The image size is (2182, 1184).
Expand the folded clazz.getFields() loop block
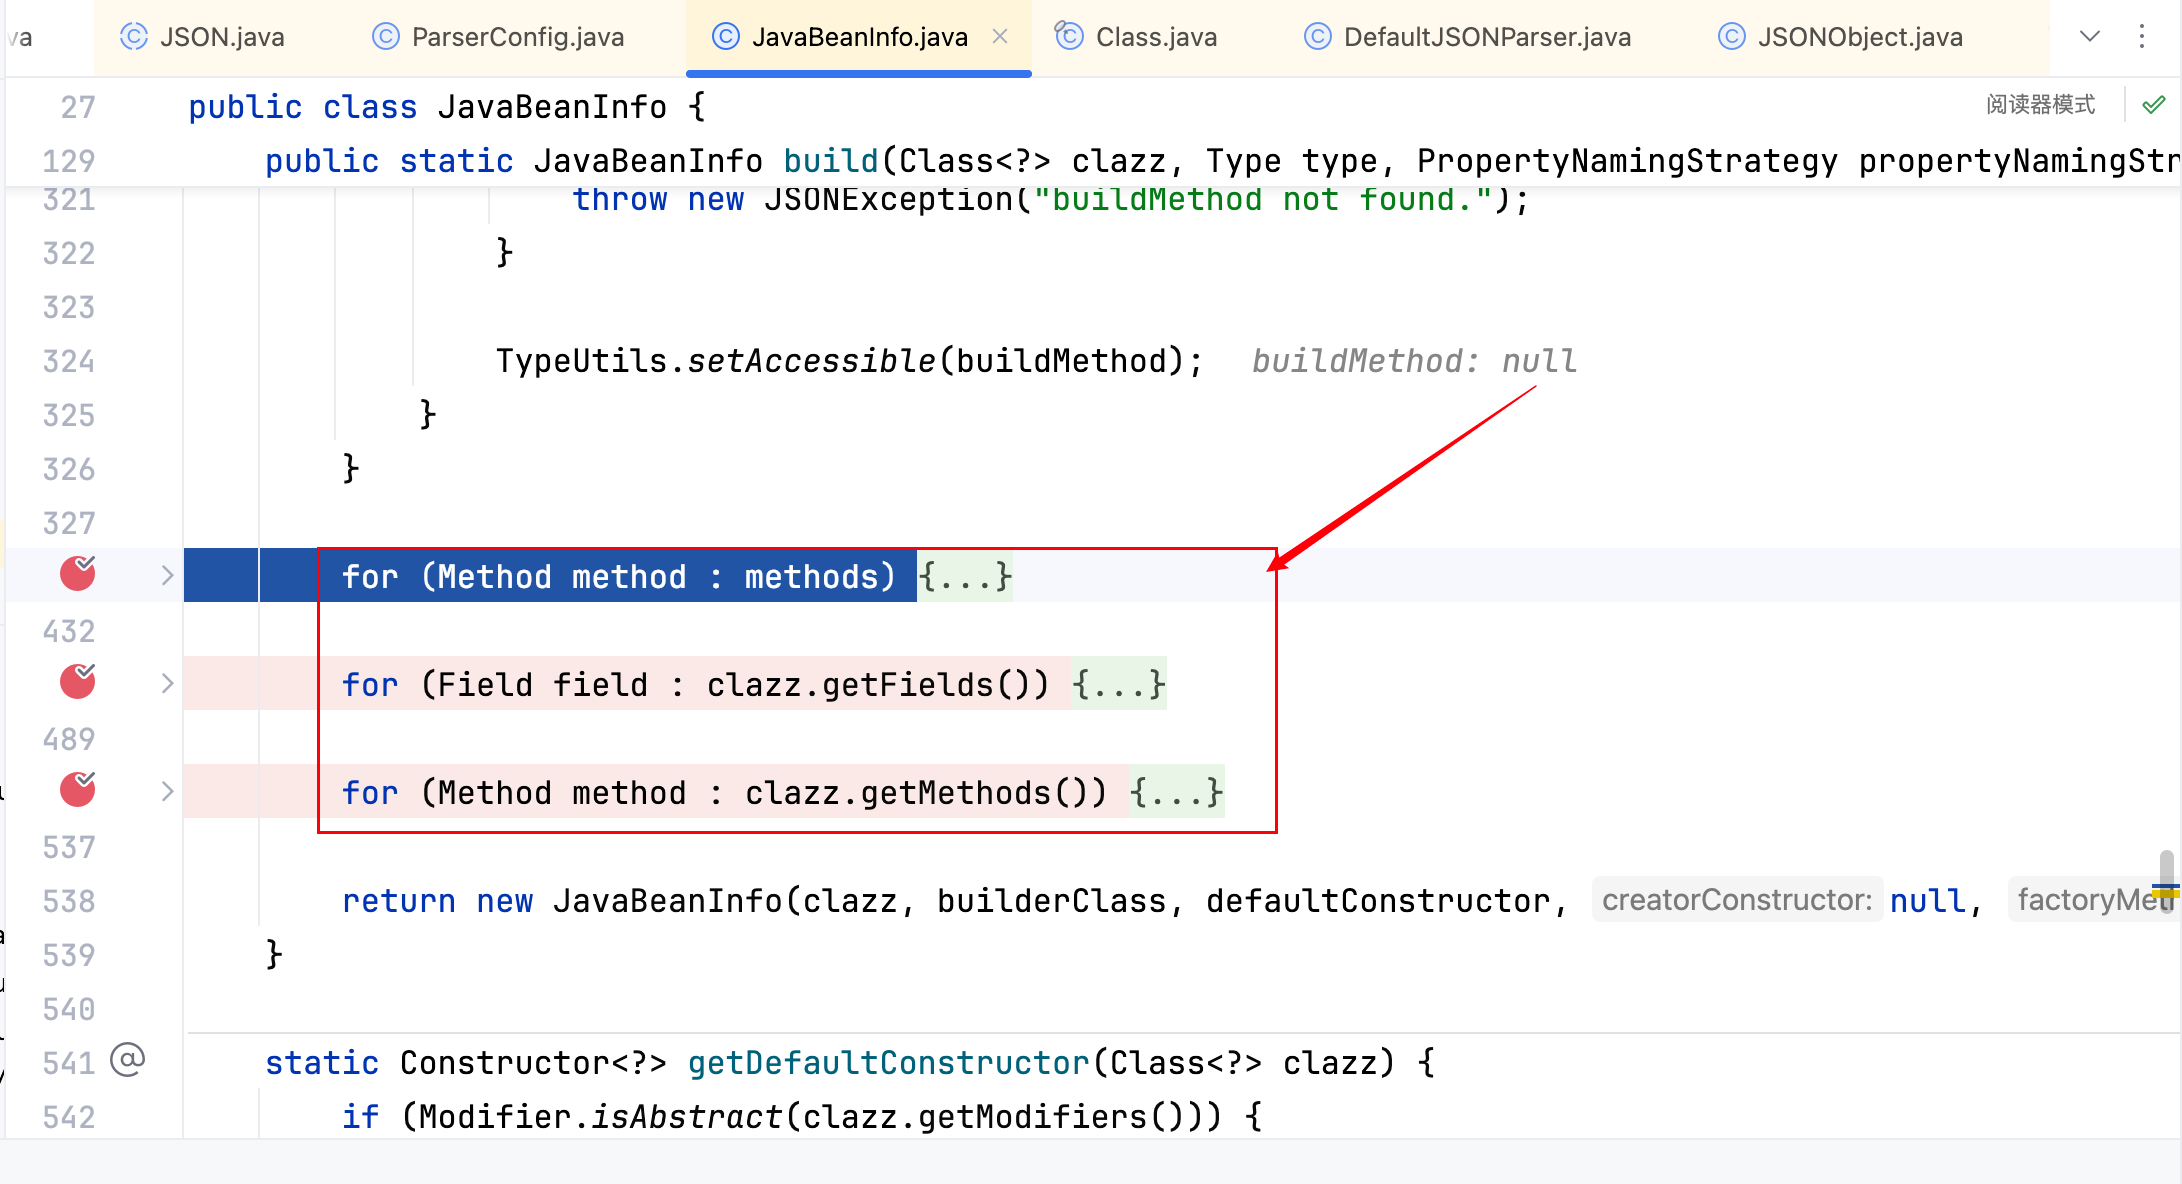click(x=167, y=684)
